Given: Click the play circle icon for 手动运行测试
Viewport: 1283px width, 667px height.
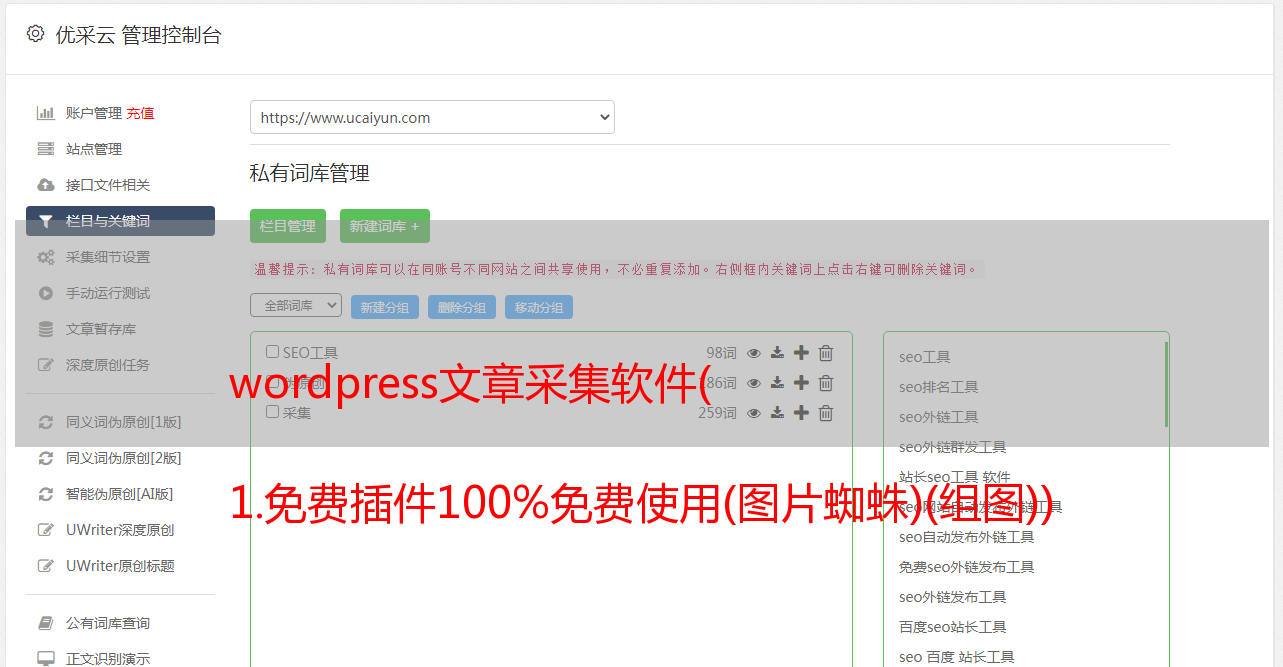Looking at the screenshot, I should pos(45,293).
